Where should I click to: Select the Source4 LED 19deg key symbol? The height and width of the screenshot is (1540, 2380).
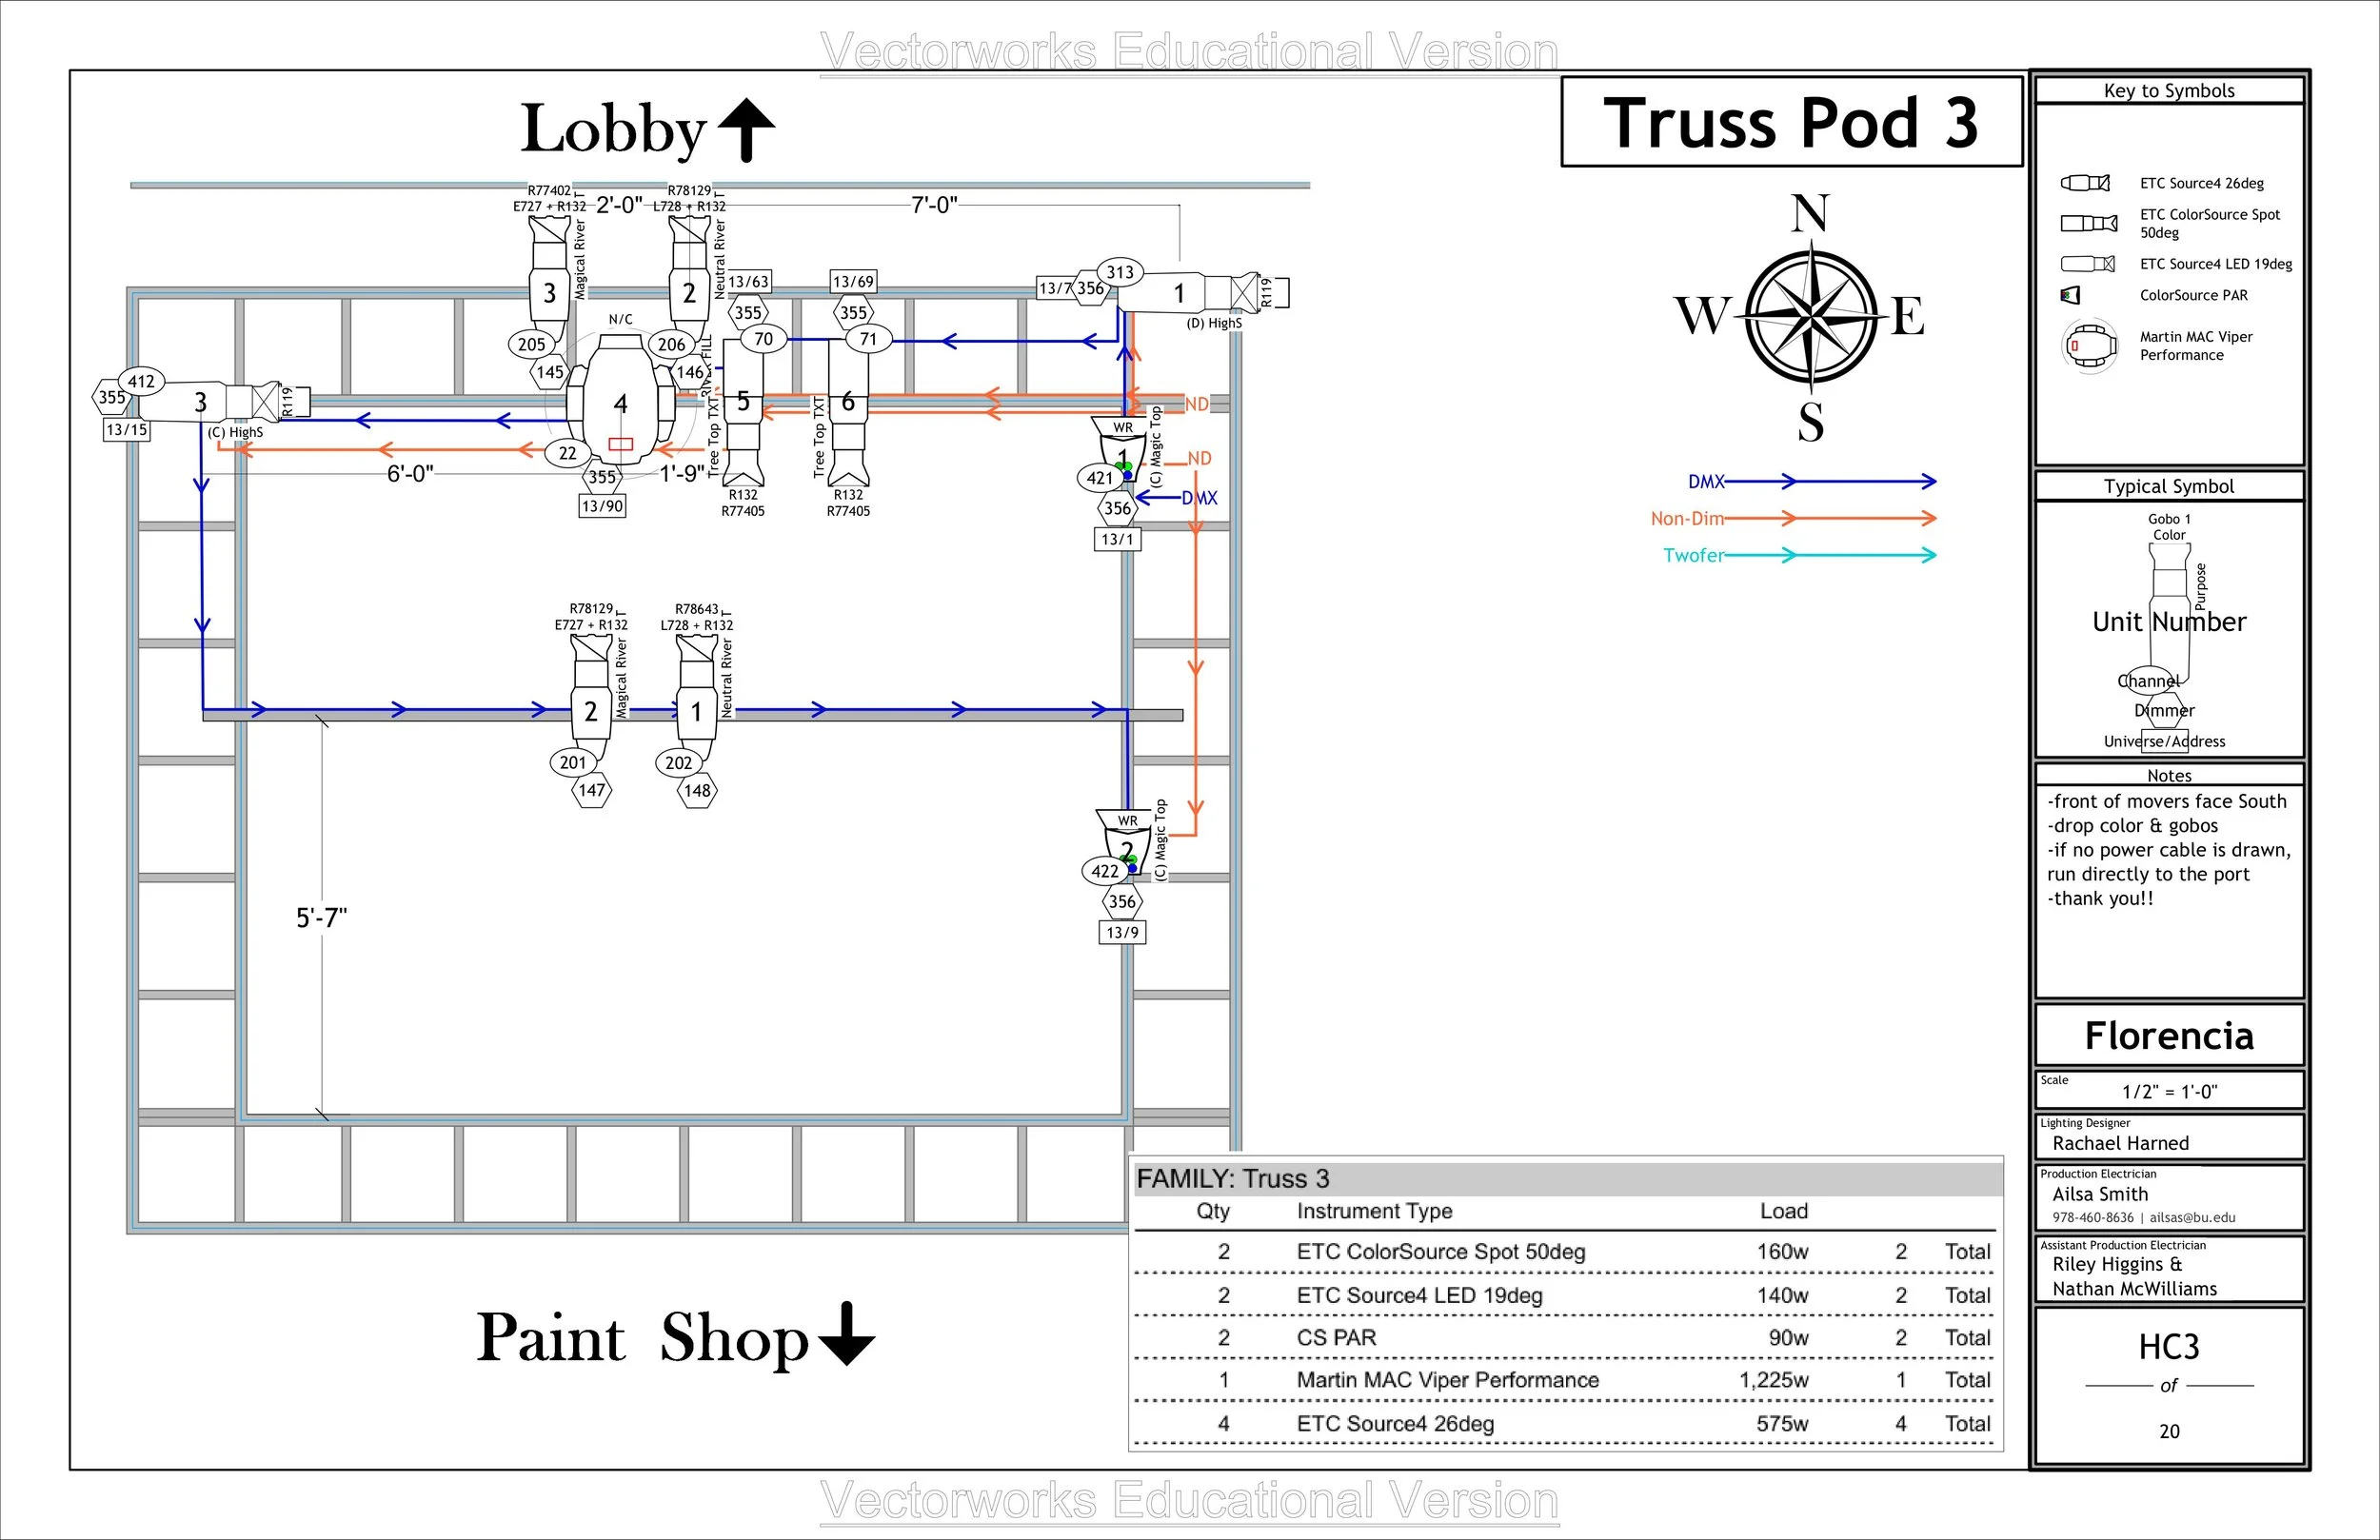(x=2087, y=264)
